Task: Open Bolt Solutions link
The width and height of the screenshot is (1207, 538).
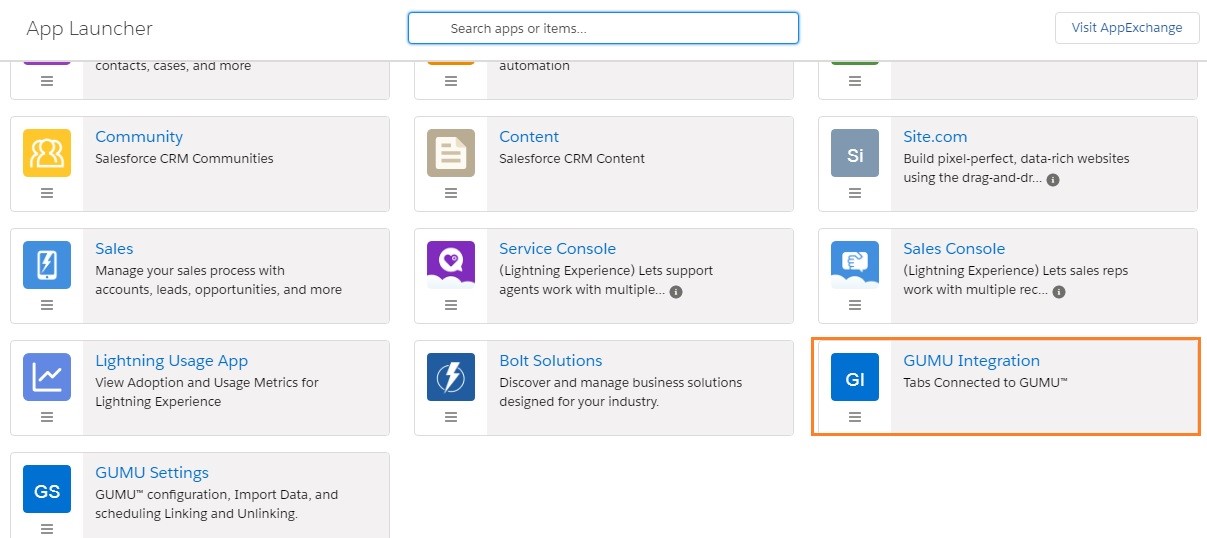Action: tap(551, 361)
